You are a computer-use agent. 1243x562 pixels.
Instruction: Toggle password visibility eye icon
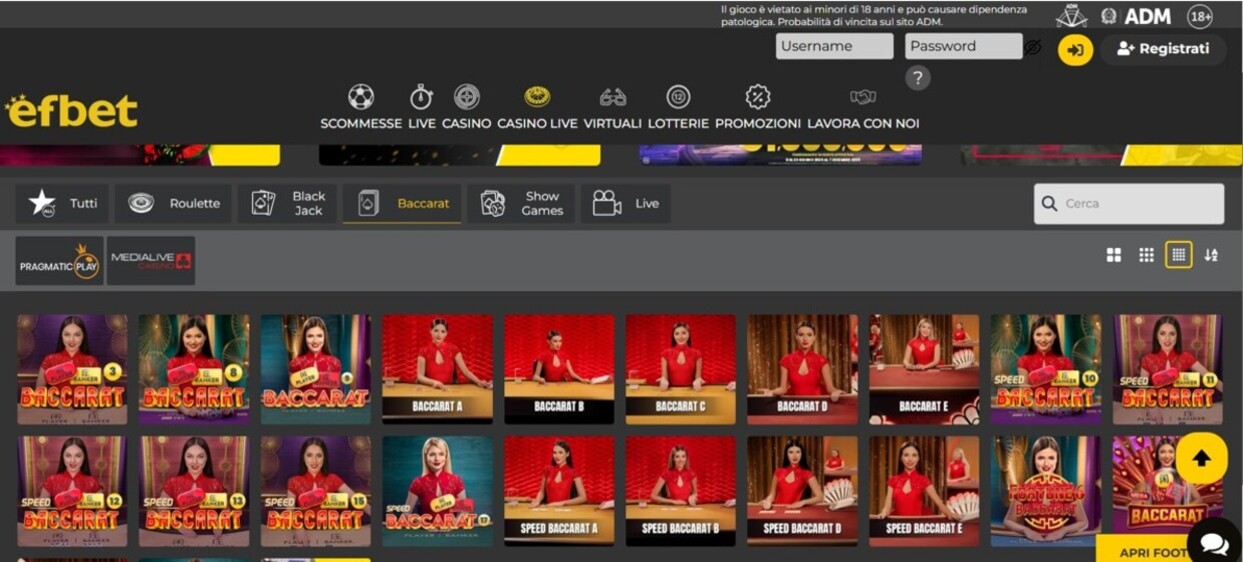click(x=1033, y=47)
